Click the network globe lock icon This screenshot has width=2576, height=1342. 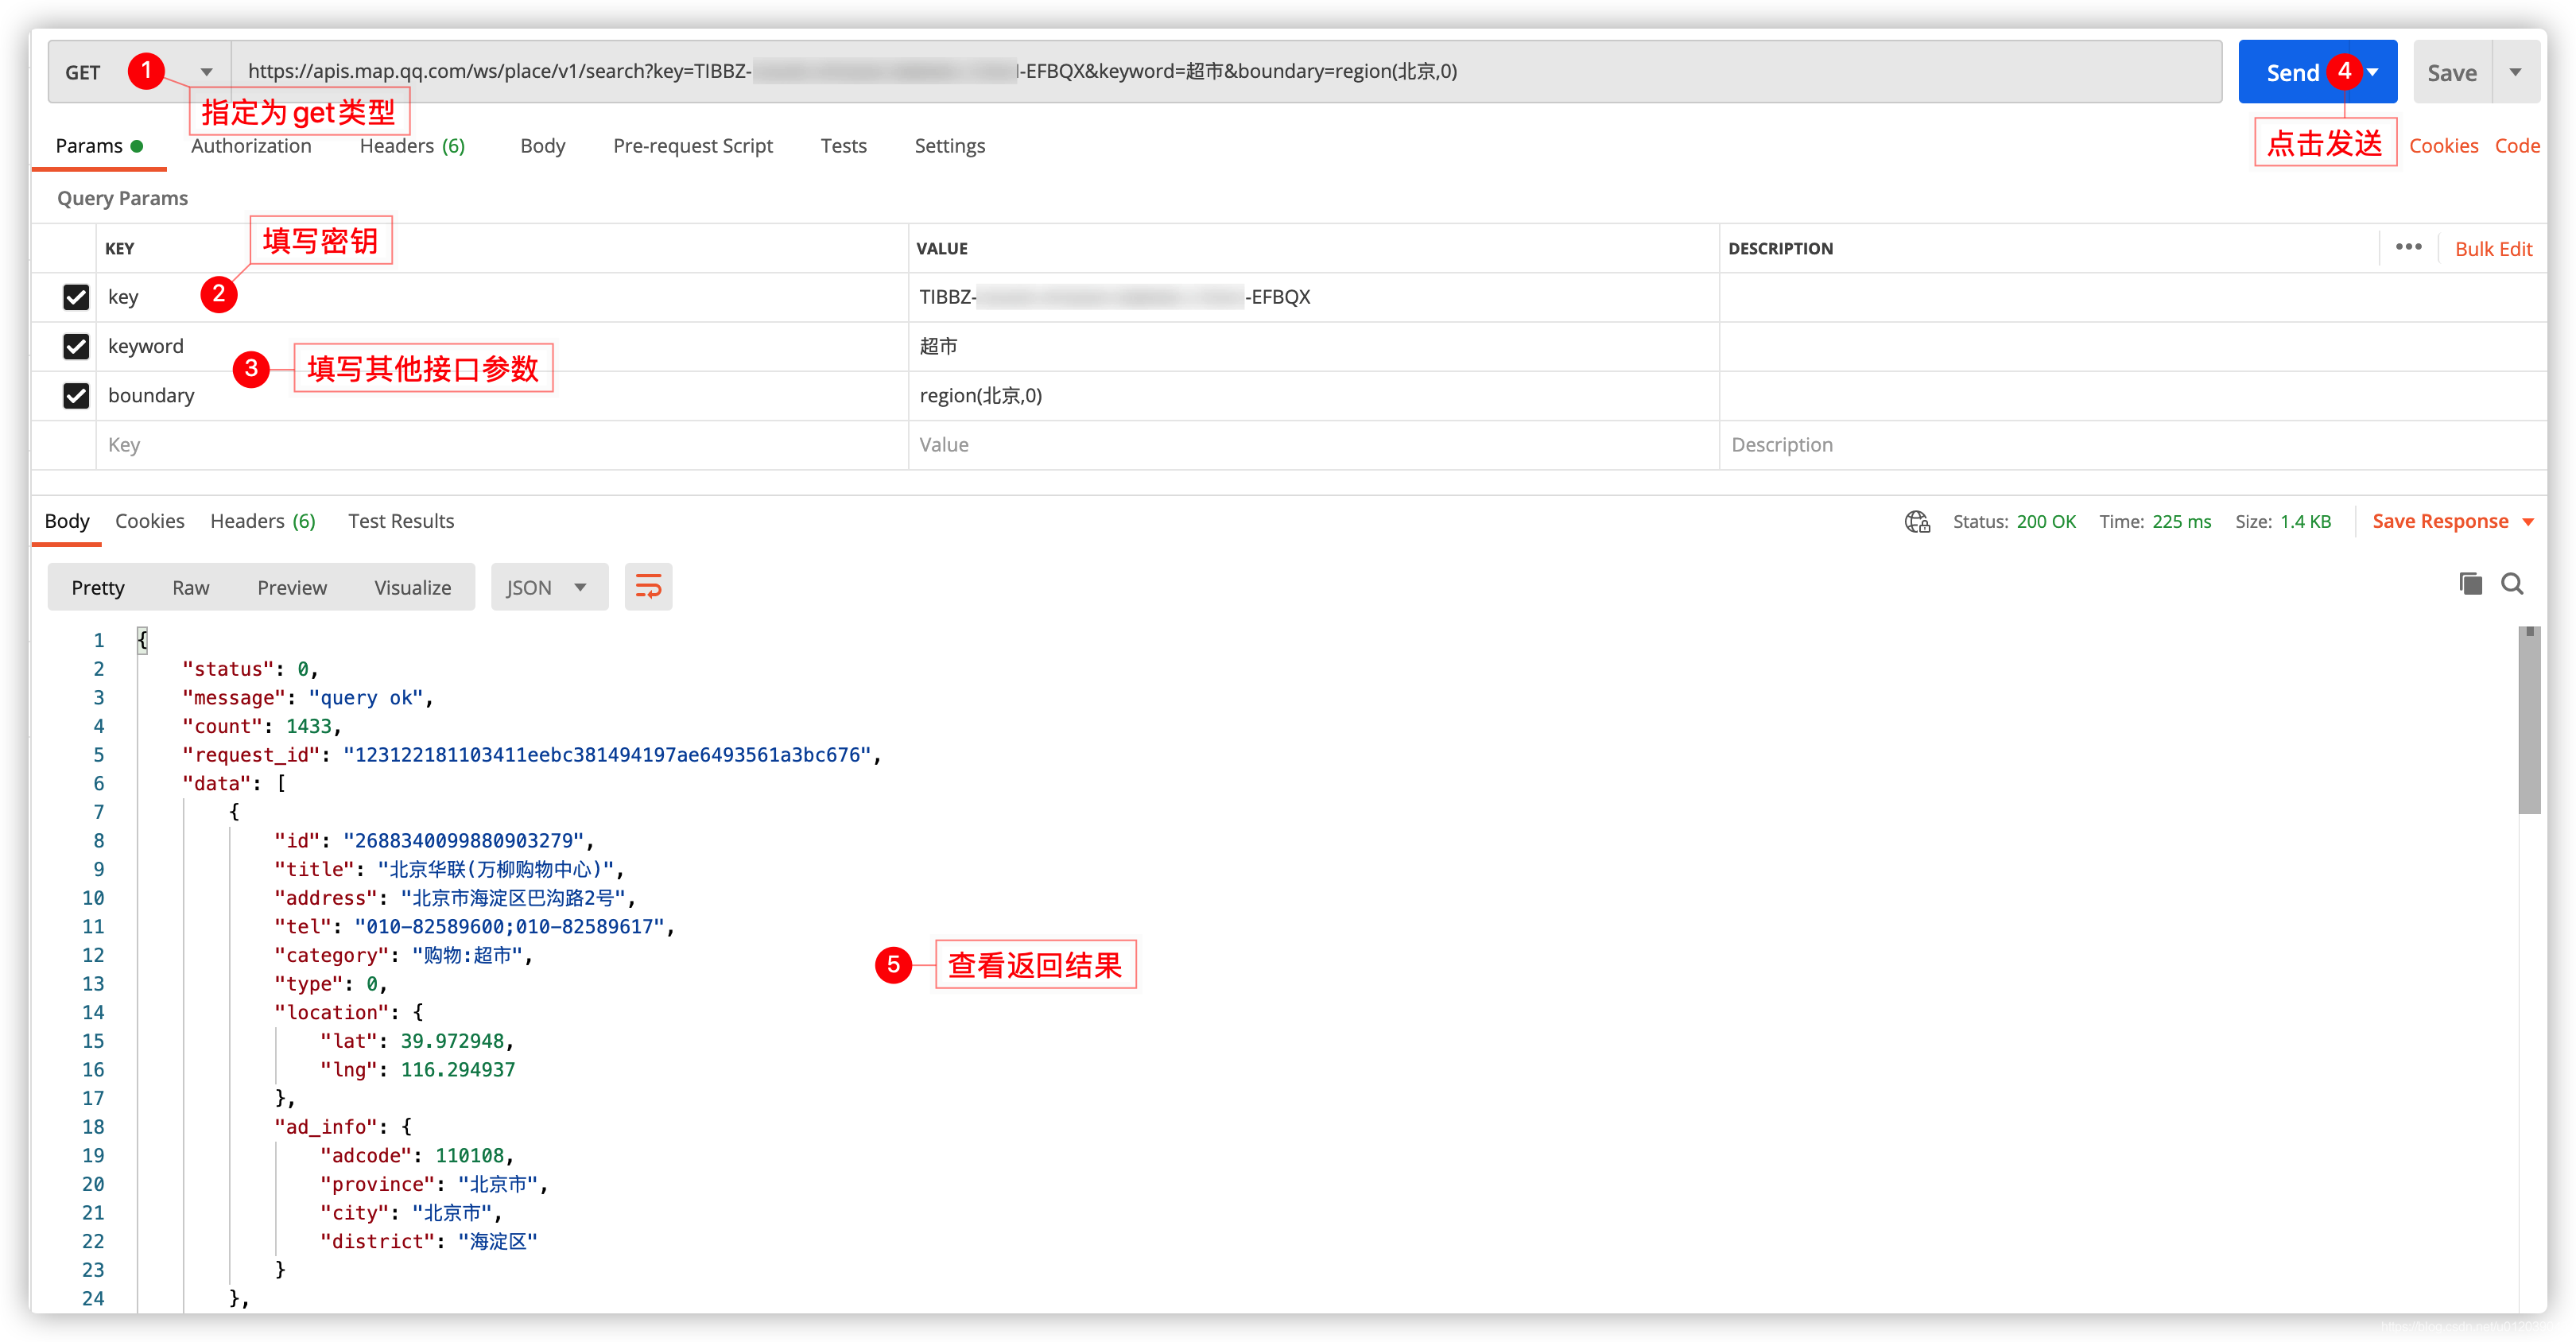tap(1916, 522)
